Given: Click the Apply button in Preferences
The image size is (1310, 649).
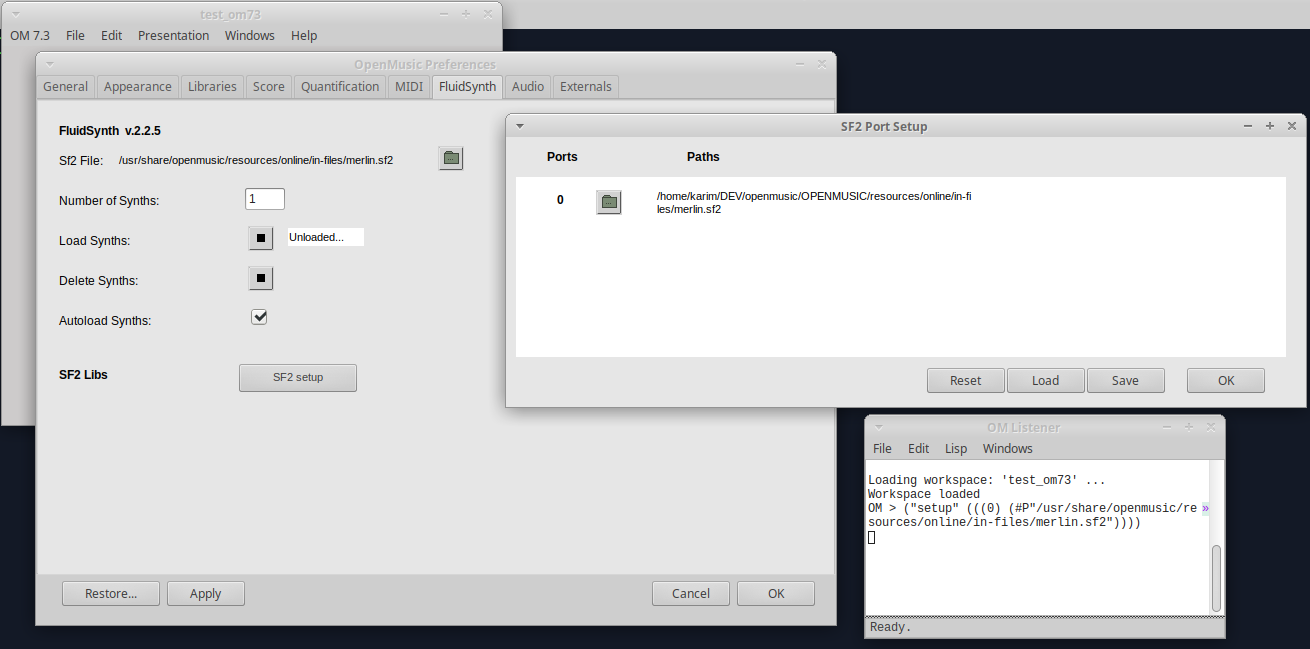Looking at the screenshot, I should click(x=205, y=594).
